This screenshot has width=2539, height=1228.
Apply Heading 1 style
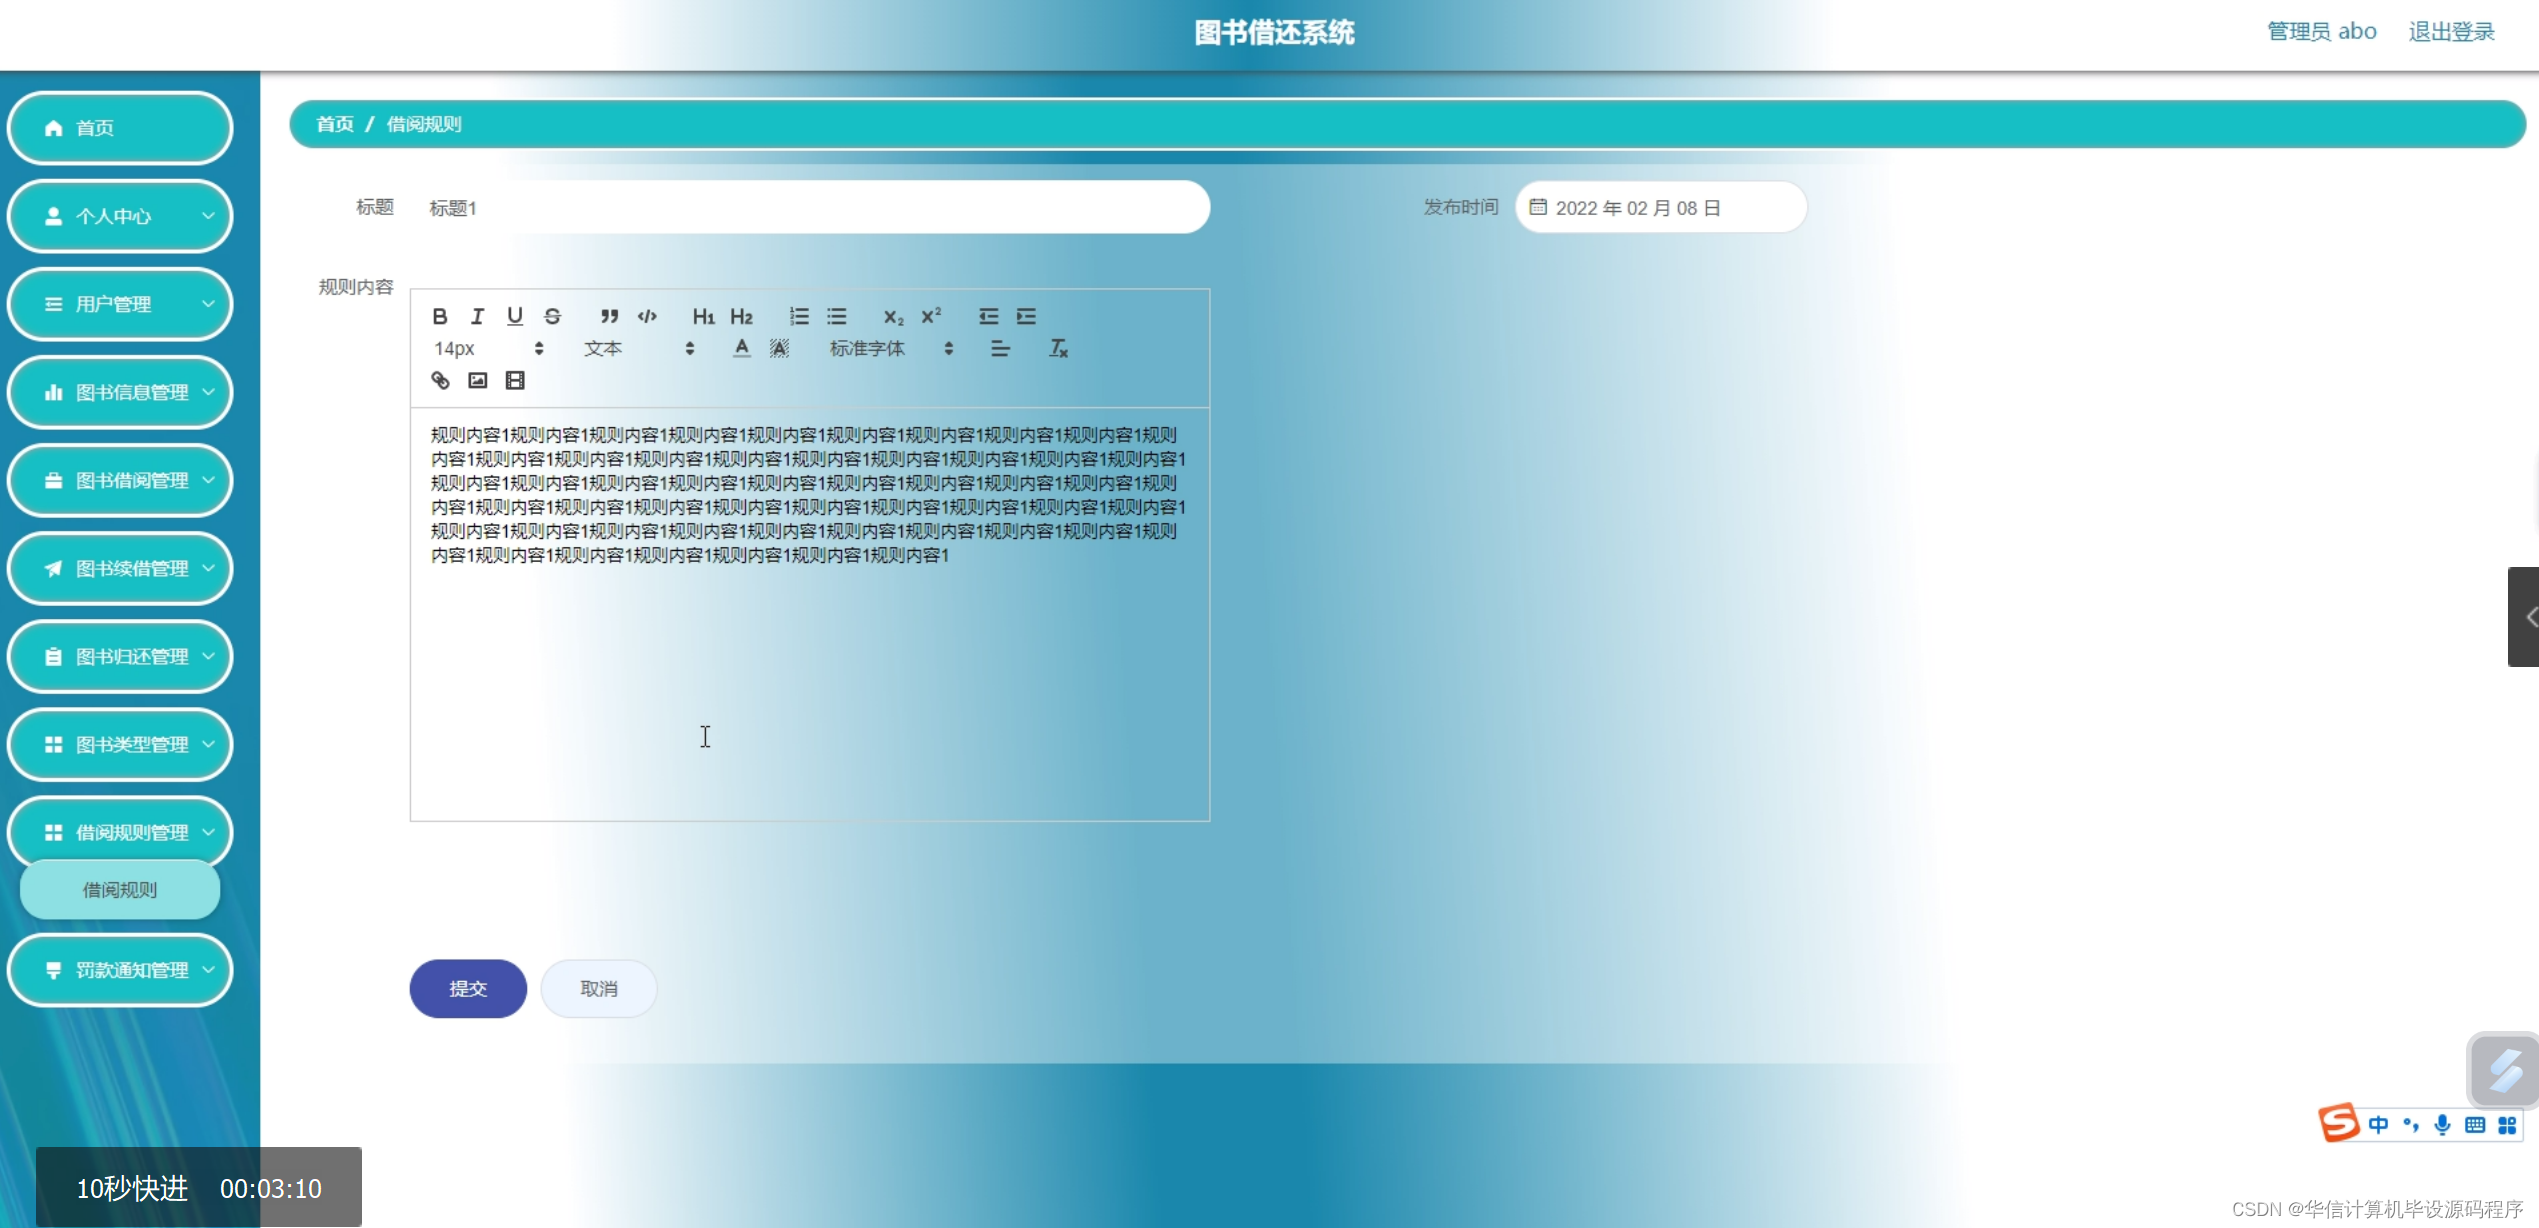(x=703, y=316)
